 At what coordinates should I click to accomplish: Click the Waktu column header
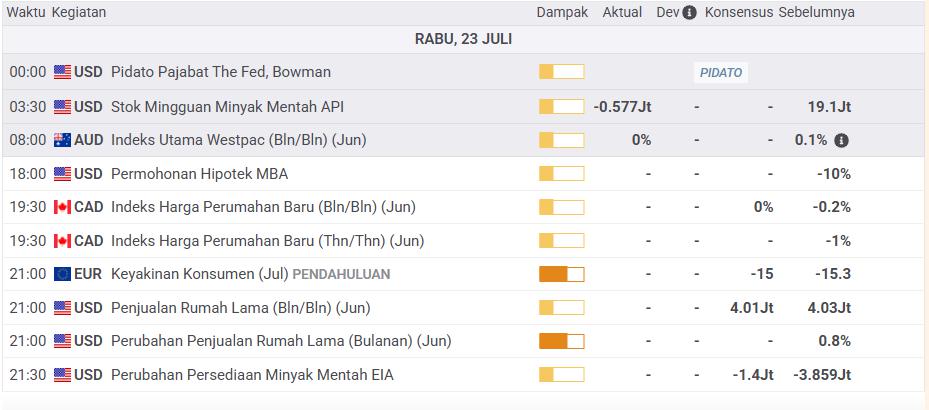tap(26, 12)
